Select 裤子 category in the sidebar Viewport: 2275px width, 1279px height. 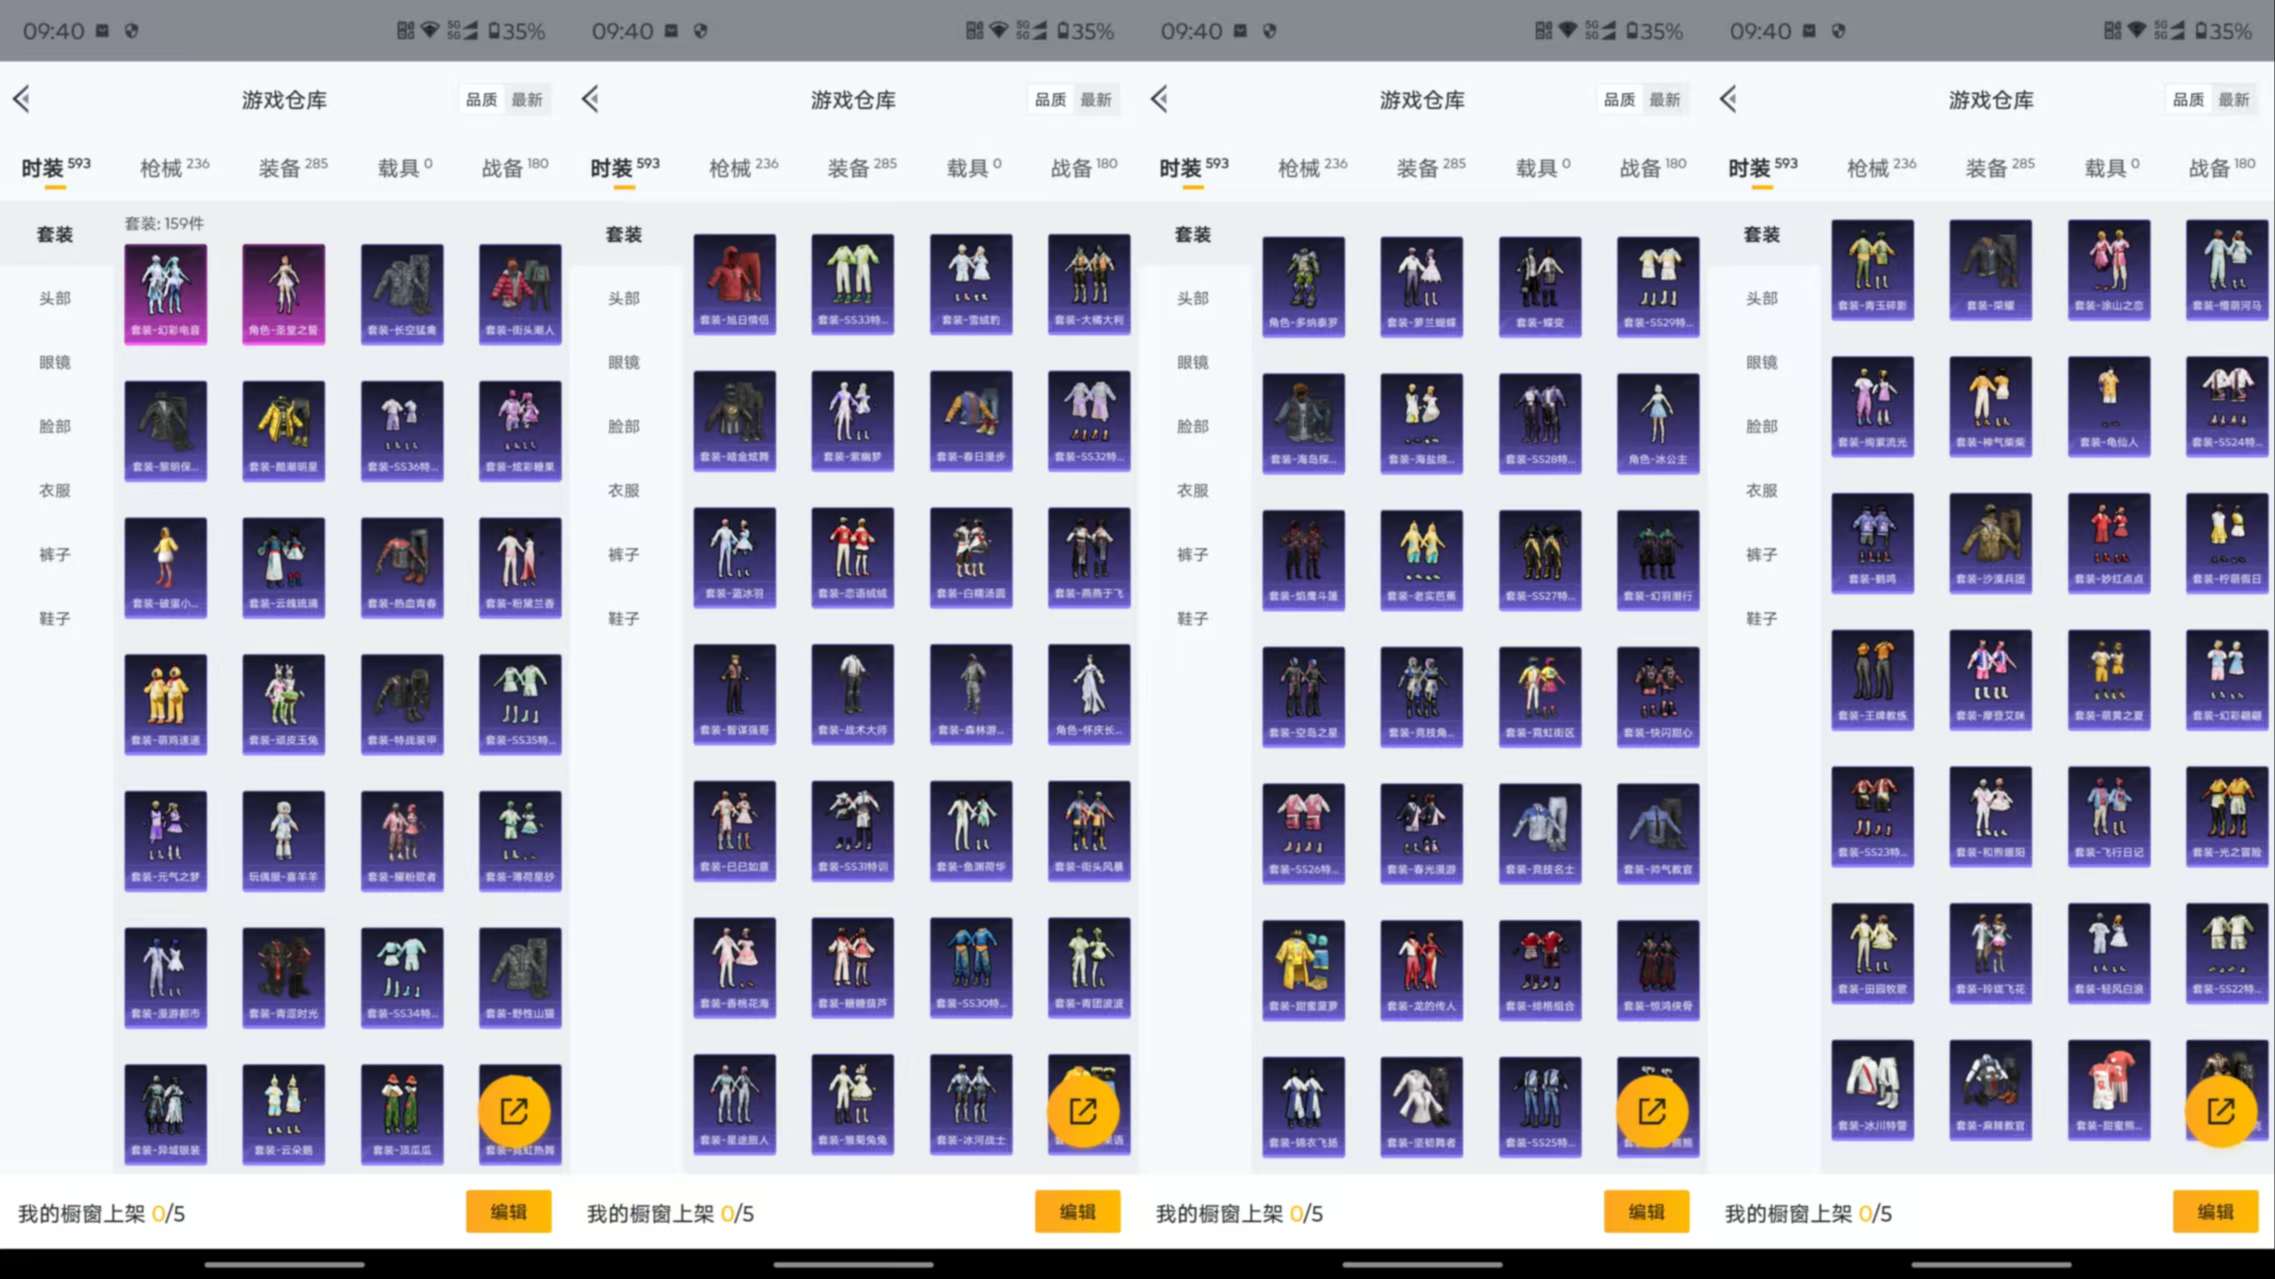point(55,554)
